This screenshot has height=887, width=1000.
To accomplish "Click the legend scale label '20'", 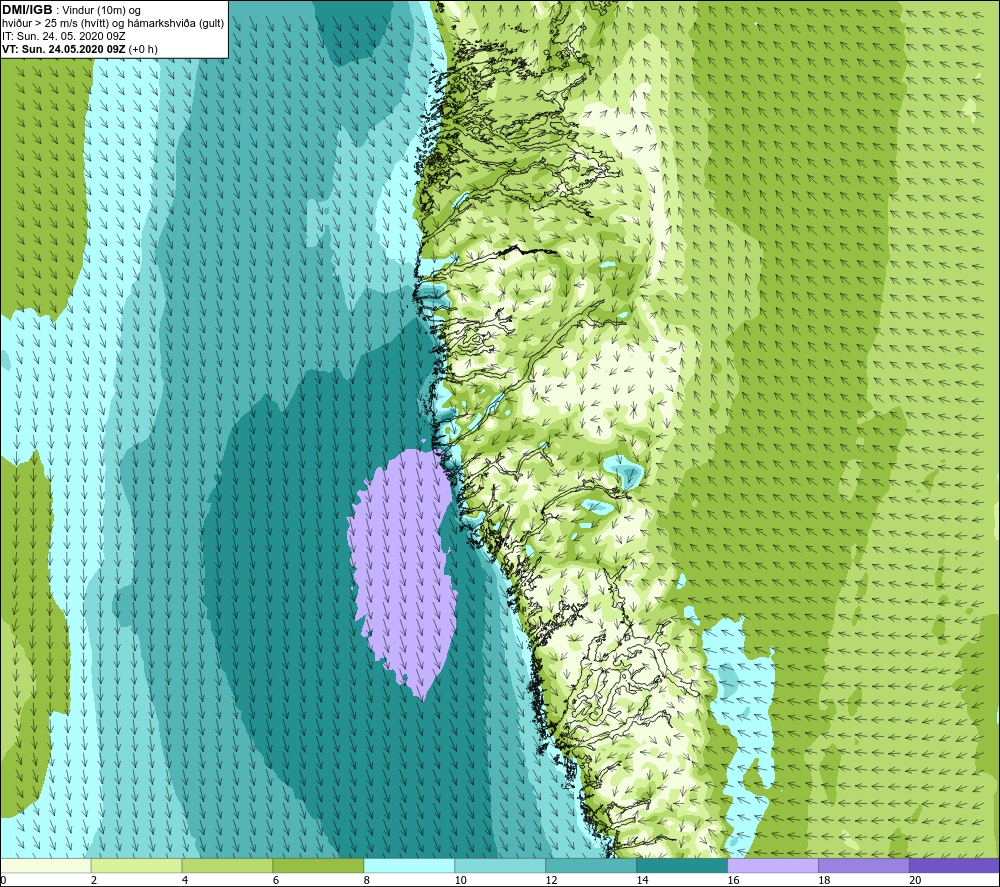I will click(915, 880).
